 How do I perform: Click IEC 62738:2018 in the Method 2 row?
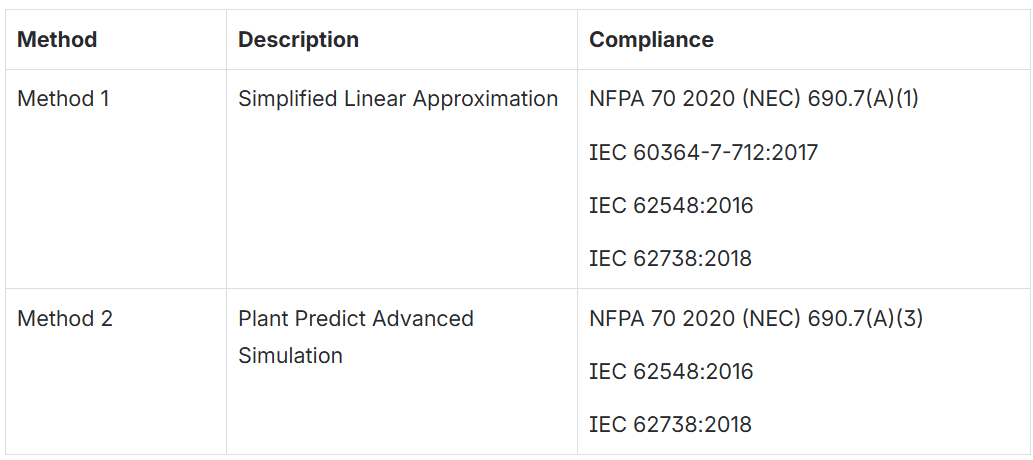(x=670, y=425)
